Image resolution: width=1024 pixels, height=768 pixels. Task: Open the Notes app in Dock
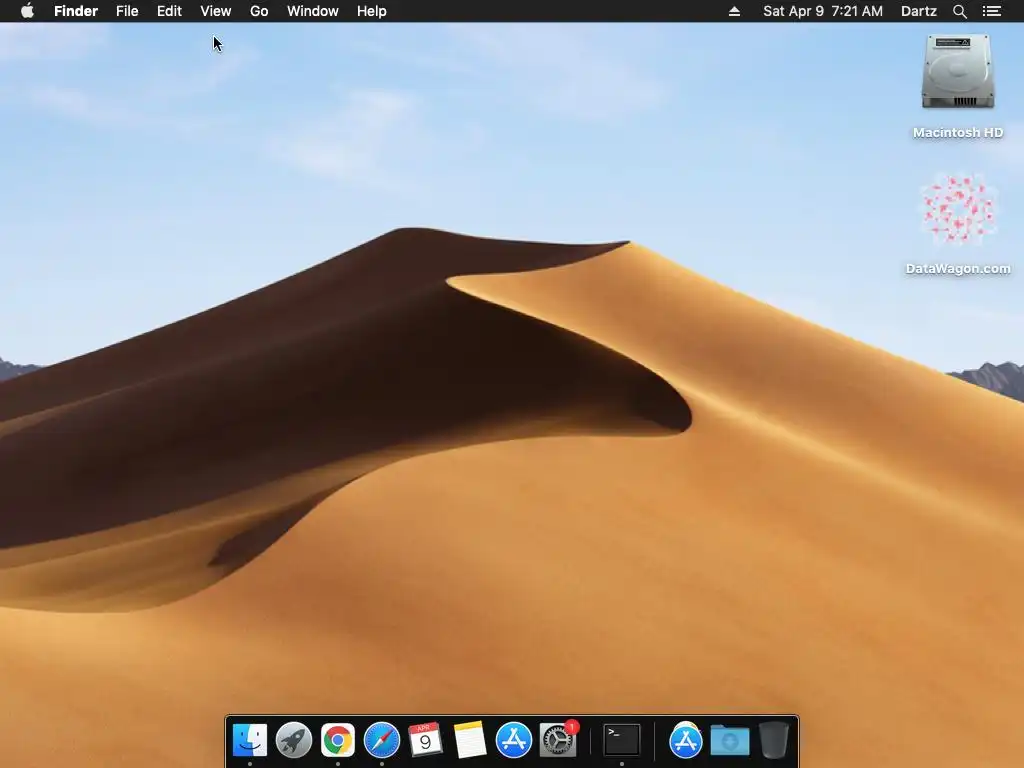coord(470,740)
